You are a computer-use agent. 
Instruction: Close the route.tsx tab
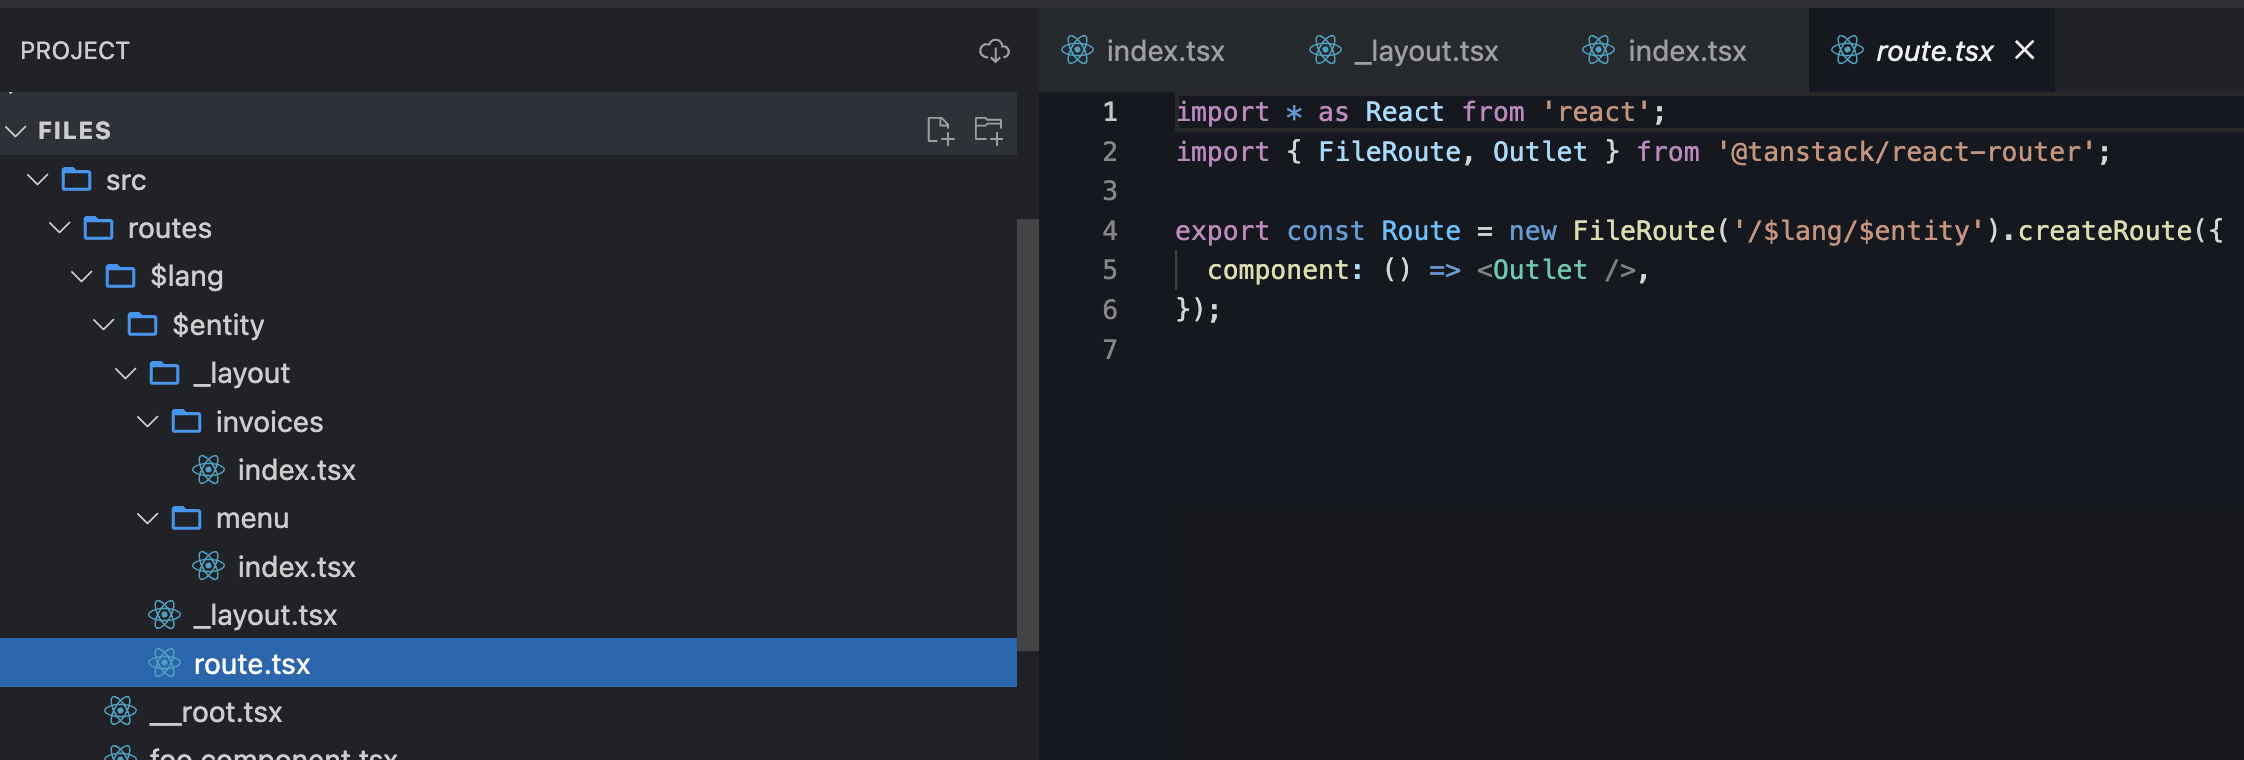click(2024, 50)
